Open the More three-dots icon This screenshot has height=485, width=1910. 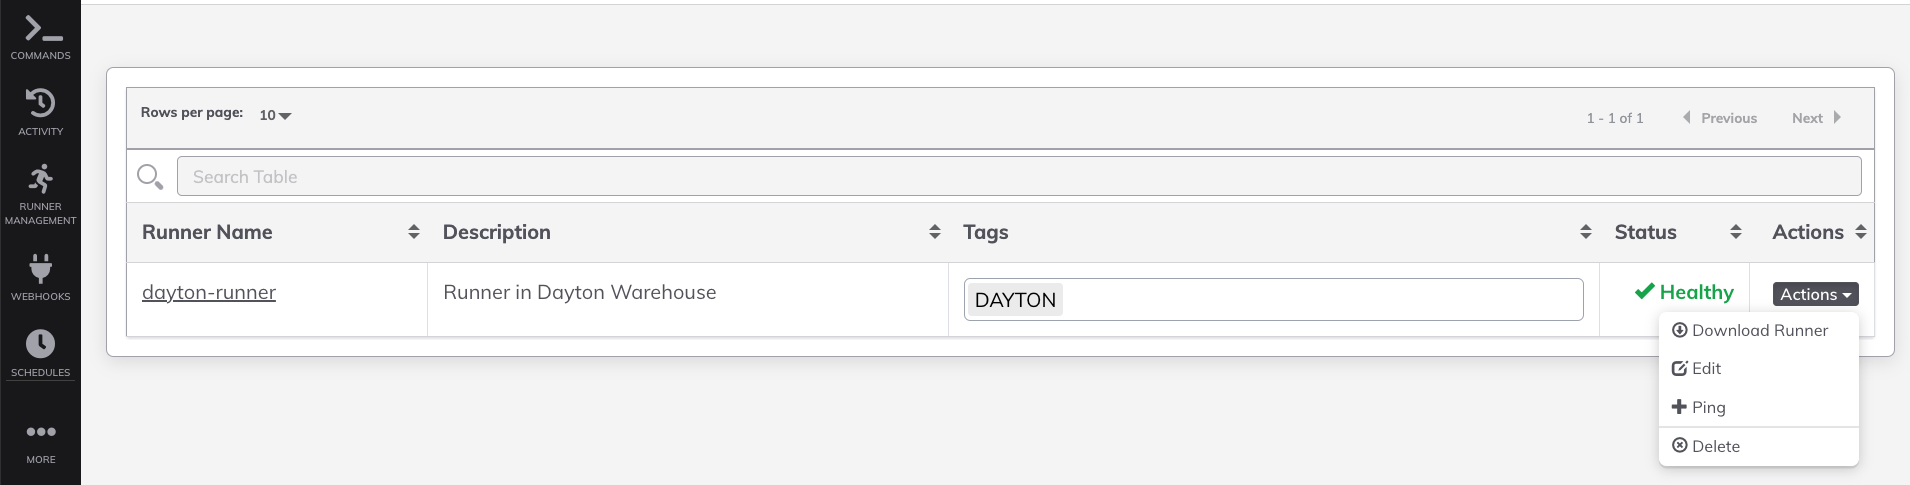tap(41, 432)
